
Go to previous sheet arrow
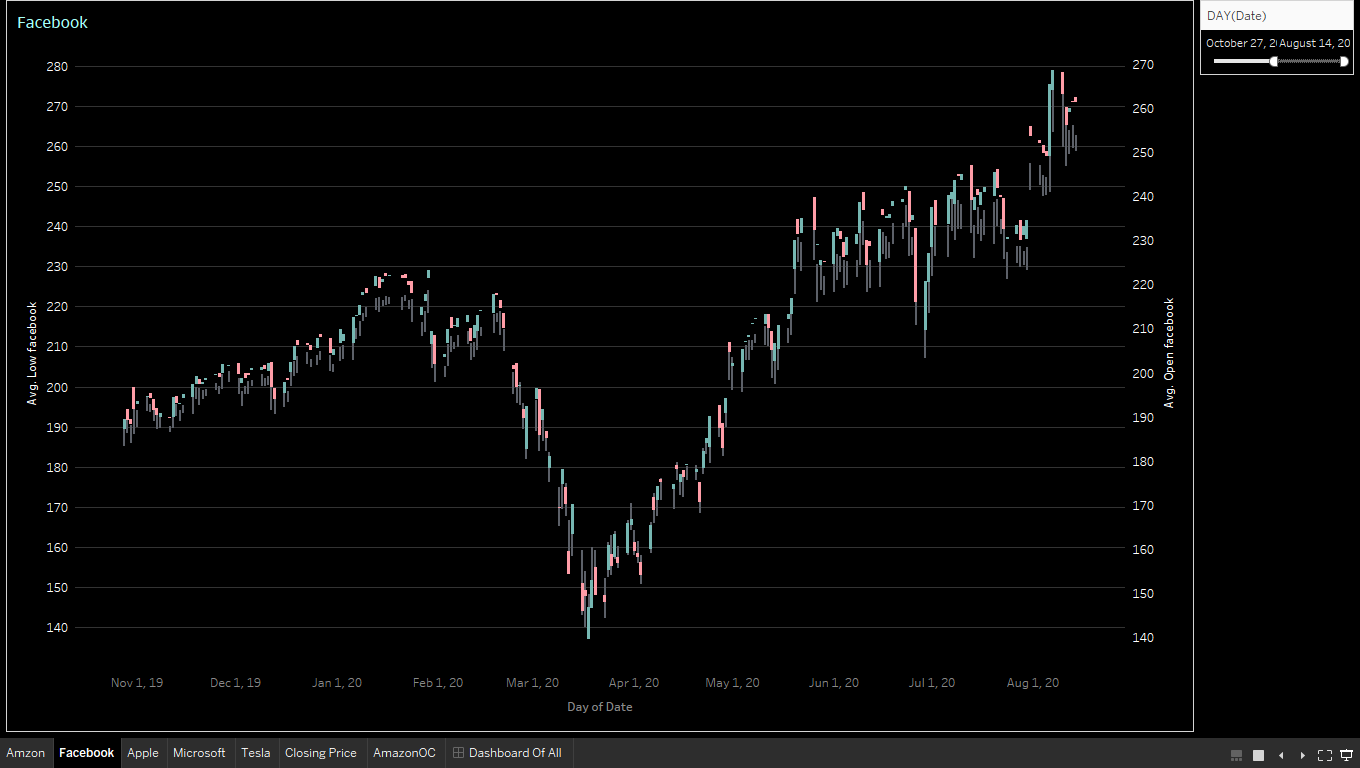(x=1281, y=755)
